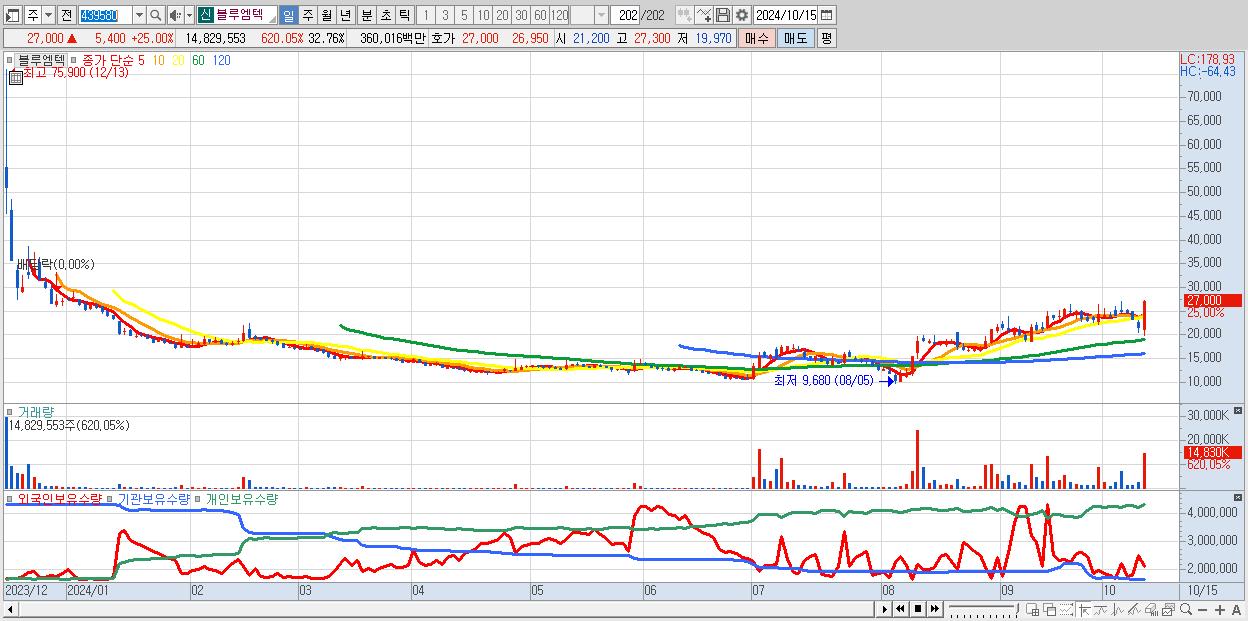
Task: Rewind chart replay
Action: (x=901, y=609)
